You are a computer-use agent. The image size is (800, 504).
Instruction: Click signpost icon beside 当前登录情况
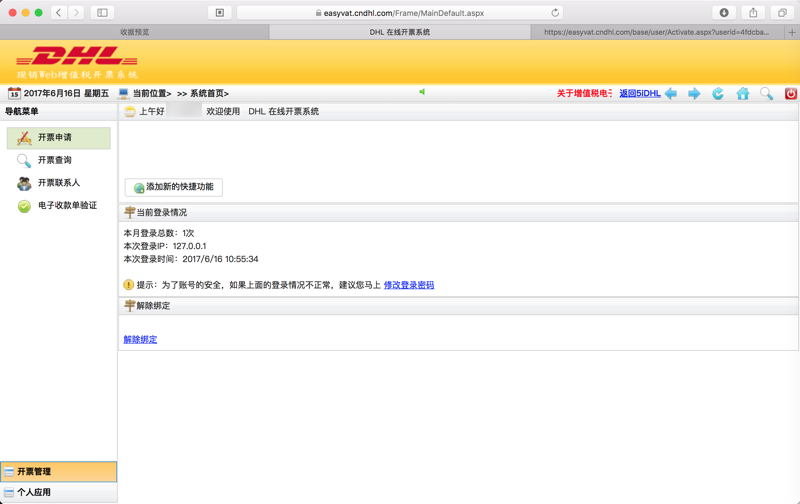(x=130, y=212)
